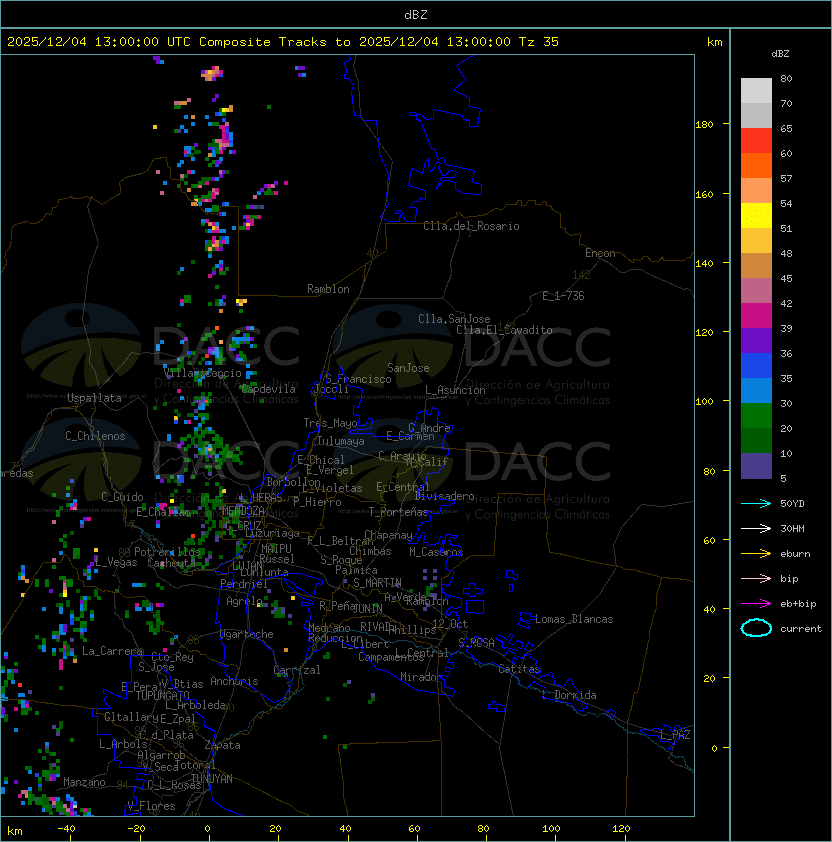Click the 'Tulumaya' place label

341,441
